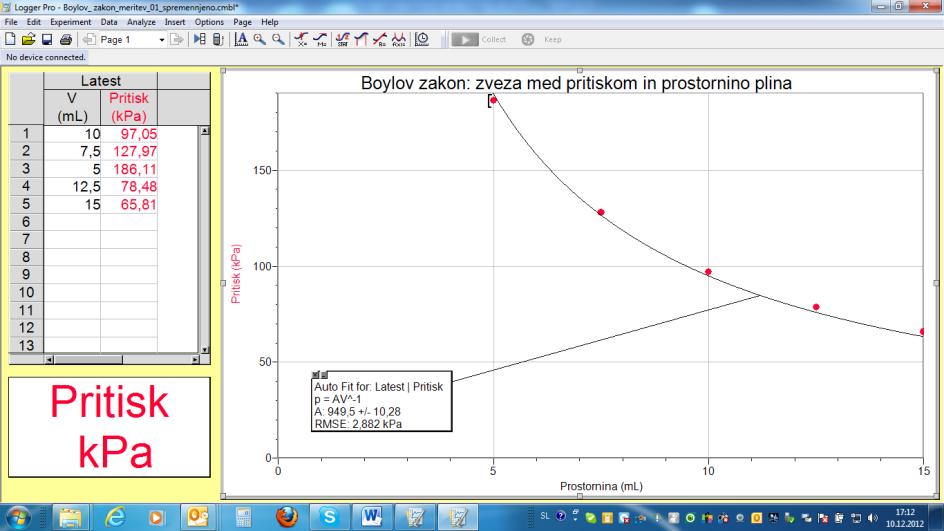Select the cell with pressure 127,97

point(129,151)
